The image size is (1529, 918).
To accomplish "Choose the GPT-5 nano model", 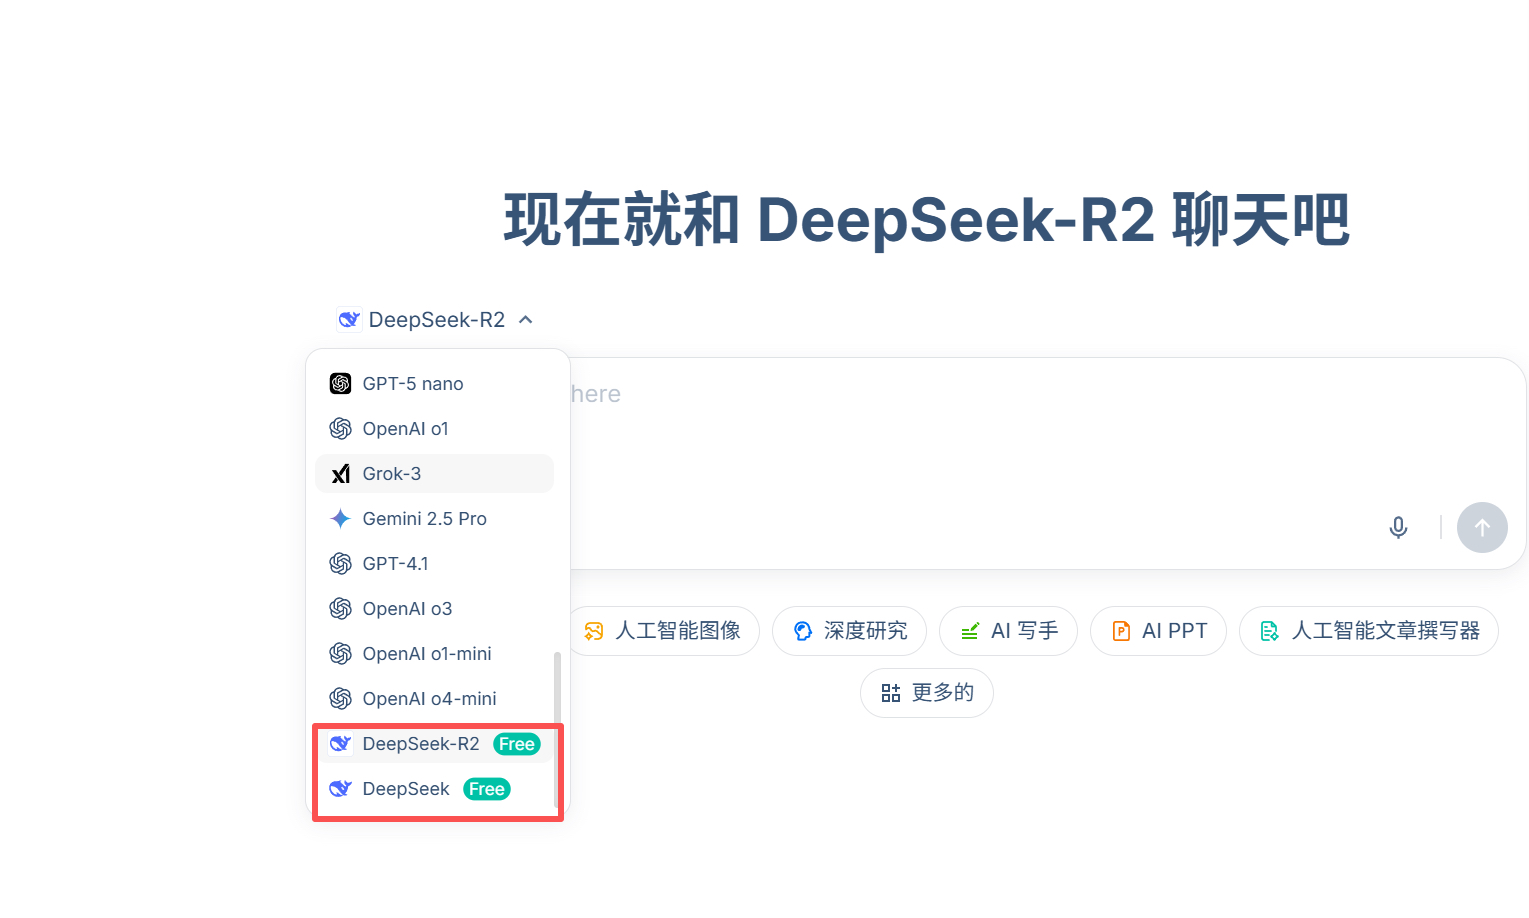I will pyautogui.click(x=434, y=384).
